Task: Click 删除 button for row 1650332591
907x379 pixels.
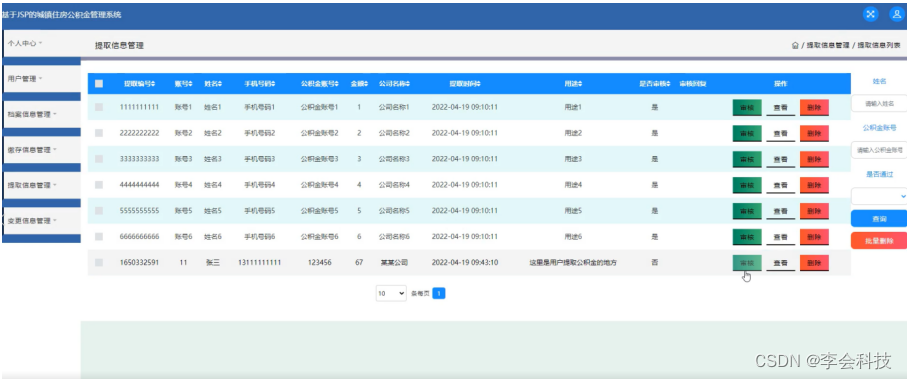Action: coord(814,263)
